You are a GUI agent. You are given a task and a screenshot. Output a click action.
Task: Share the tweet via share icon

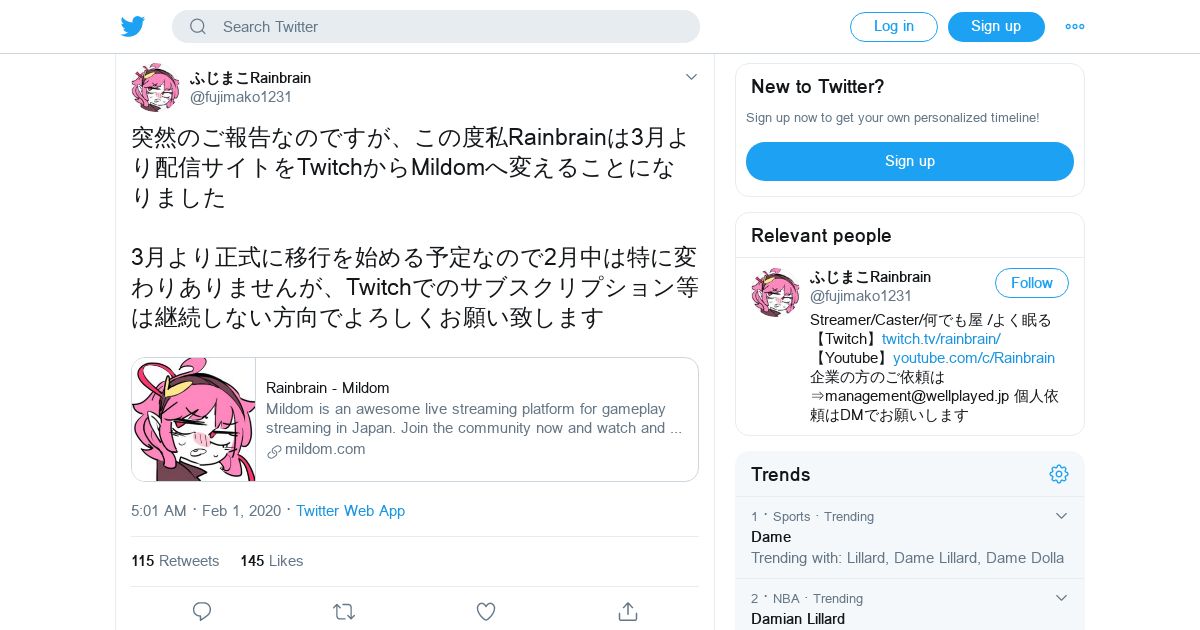click(x=628, y=611)
